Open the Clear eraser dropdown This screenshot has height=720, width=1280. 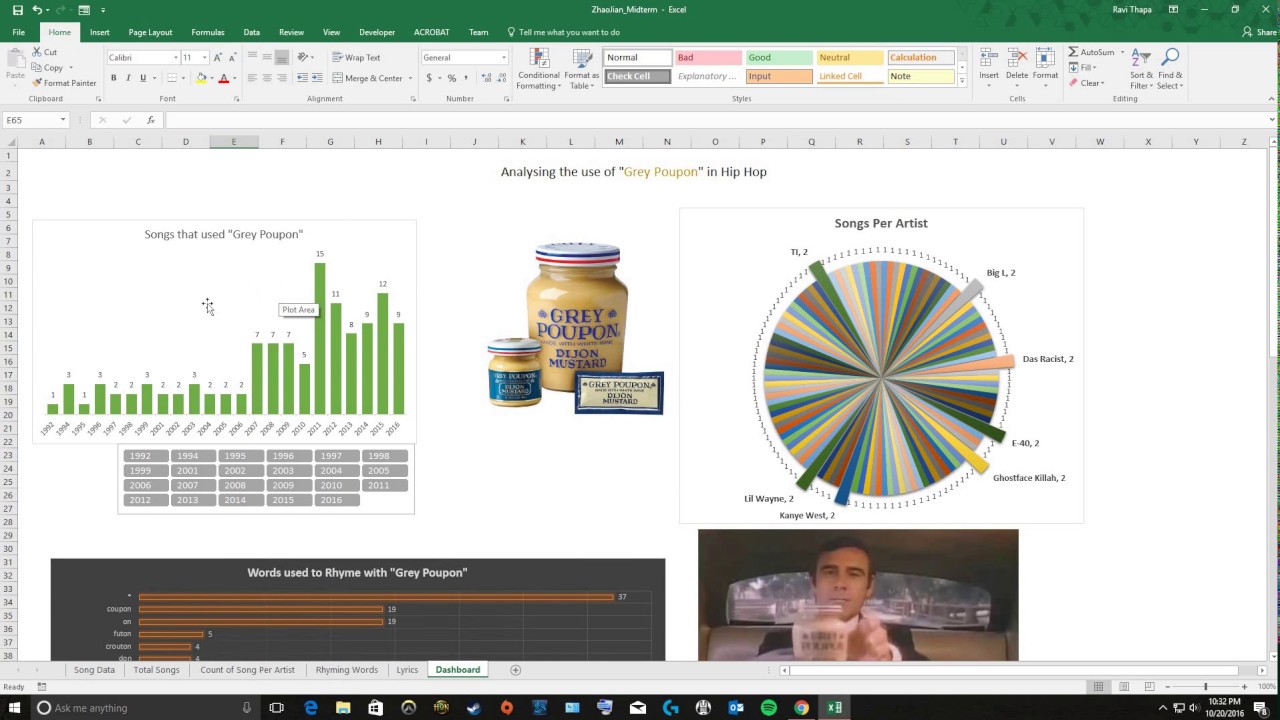tap(1086, 83)
